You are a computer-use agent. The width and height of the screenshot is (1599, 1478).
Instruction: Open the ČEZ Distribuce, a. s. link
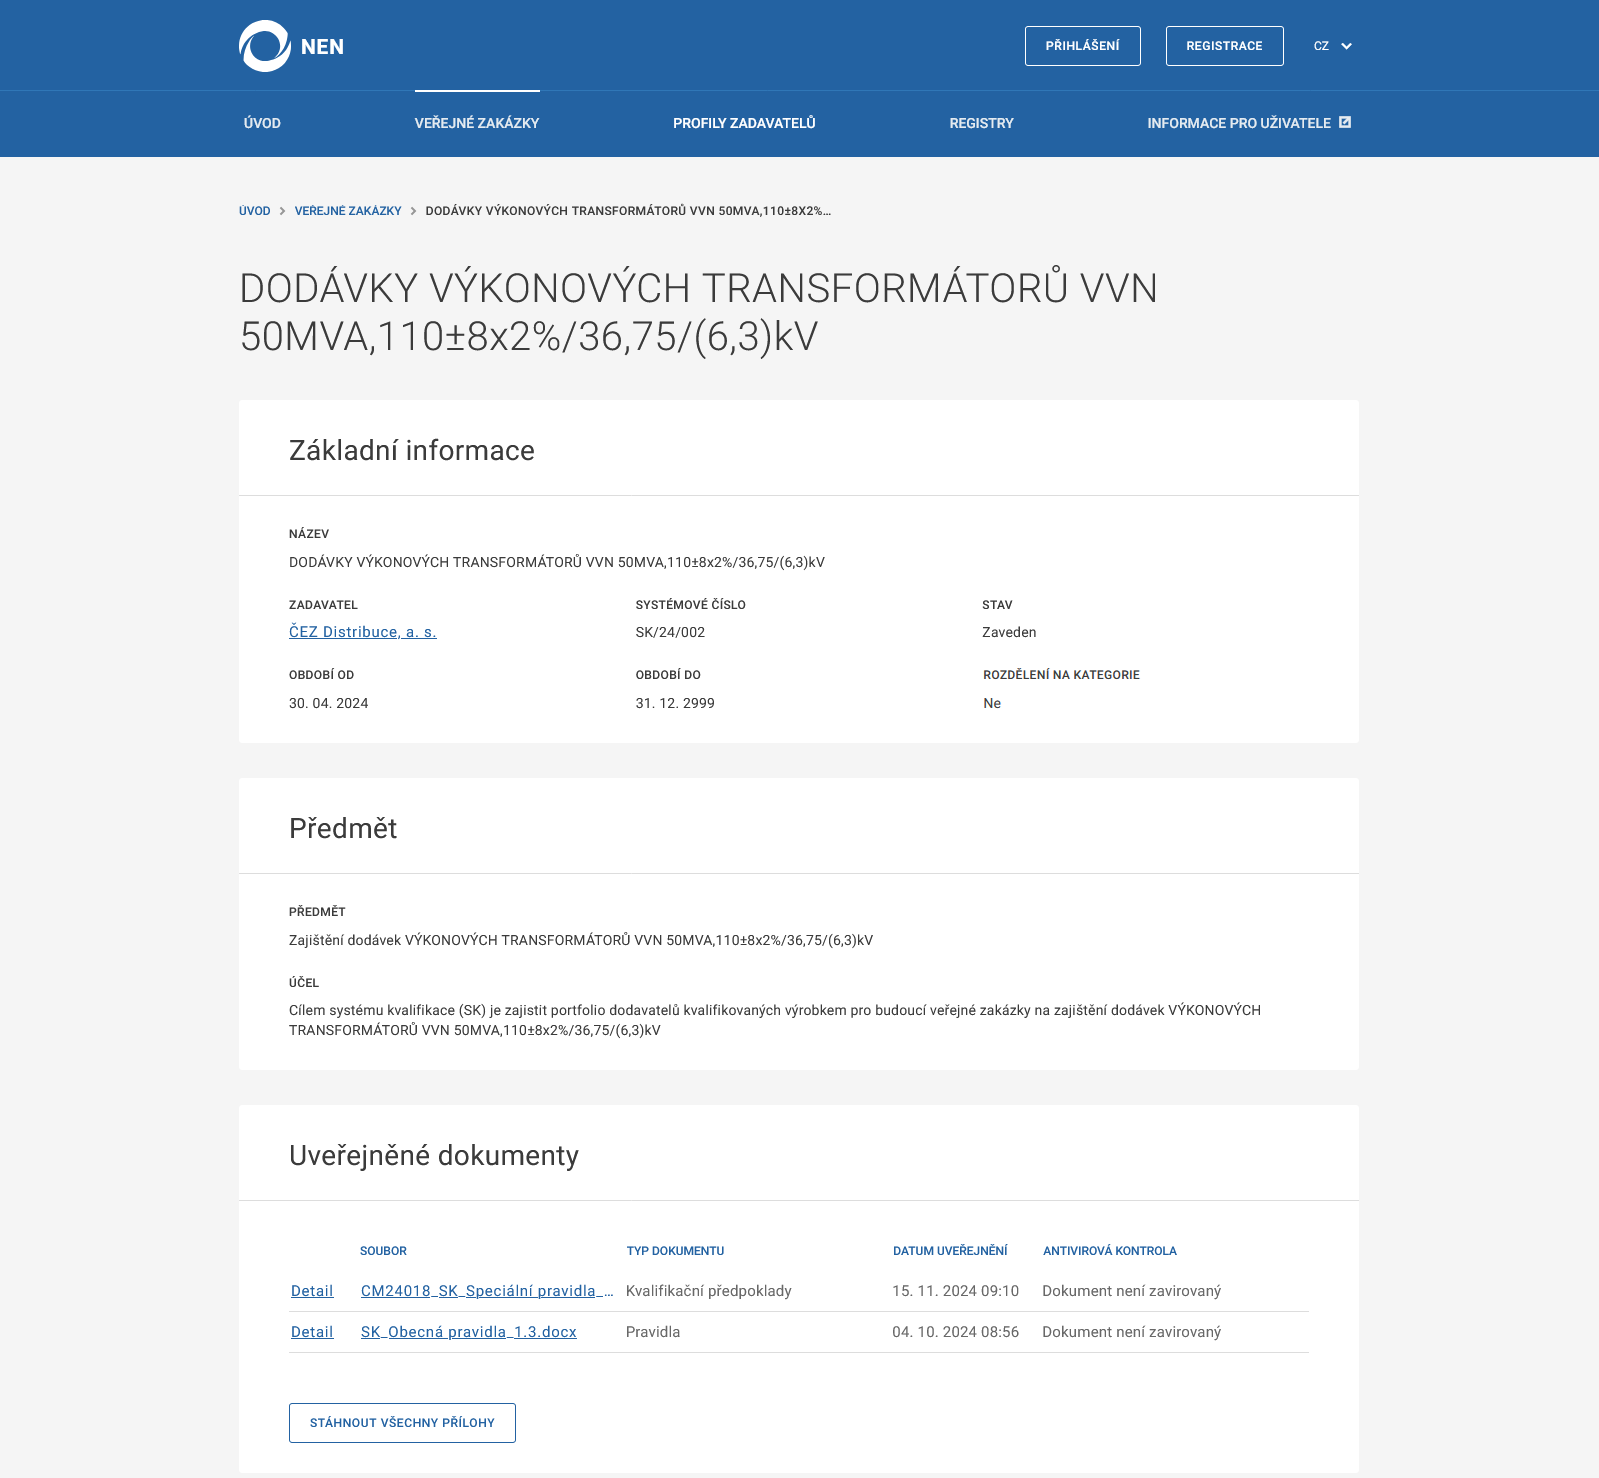(x=363, y=632)
